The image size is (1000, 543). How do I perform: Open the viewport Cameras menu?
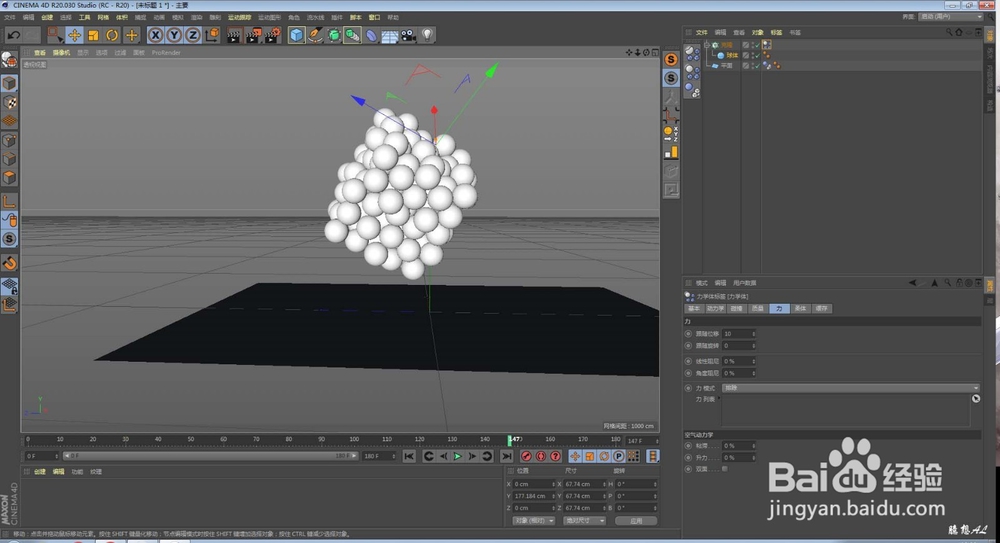click(61, 52)
